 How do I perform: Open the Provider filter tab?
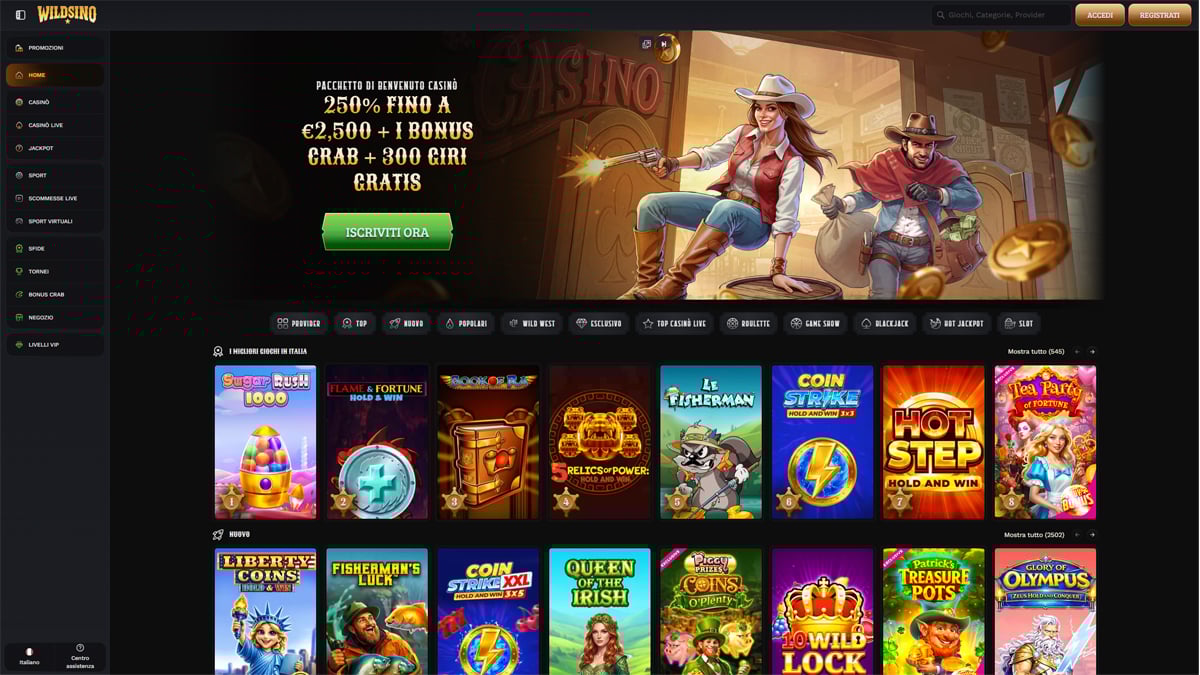pos(299,324)
